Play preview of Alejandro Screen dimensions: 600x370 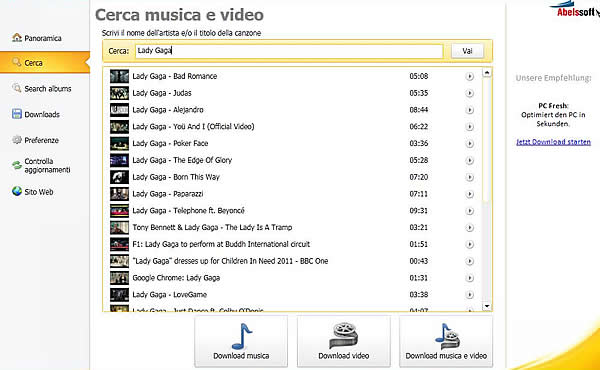(470, 110)
